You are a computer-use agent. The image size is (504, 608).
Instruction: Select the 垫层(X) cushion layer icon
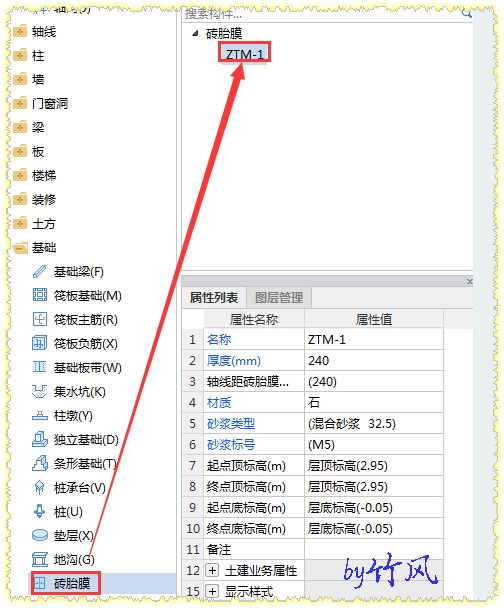pyautogui.click(x=39, y=535)
